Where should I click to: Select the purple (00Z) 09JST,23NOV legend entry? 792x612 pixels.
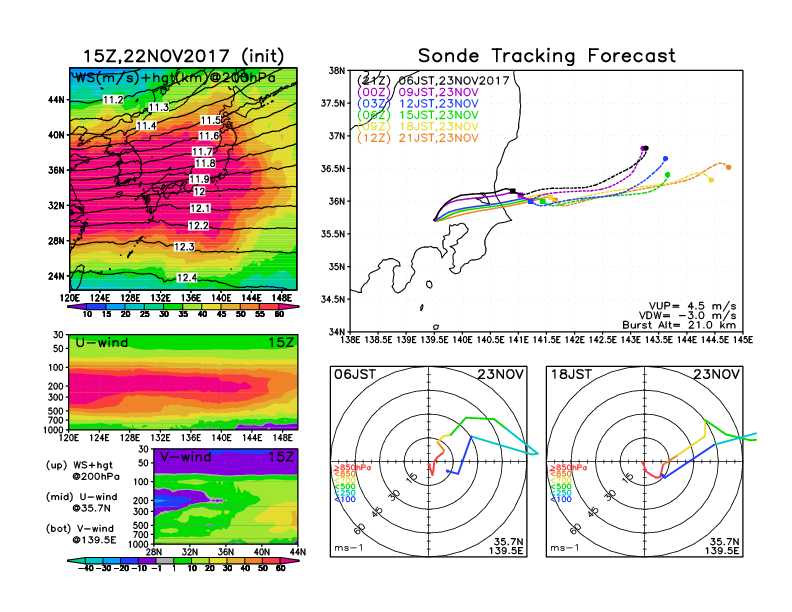[418, 92]
